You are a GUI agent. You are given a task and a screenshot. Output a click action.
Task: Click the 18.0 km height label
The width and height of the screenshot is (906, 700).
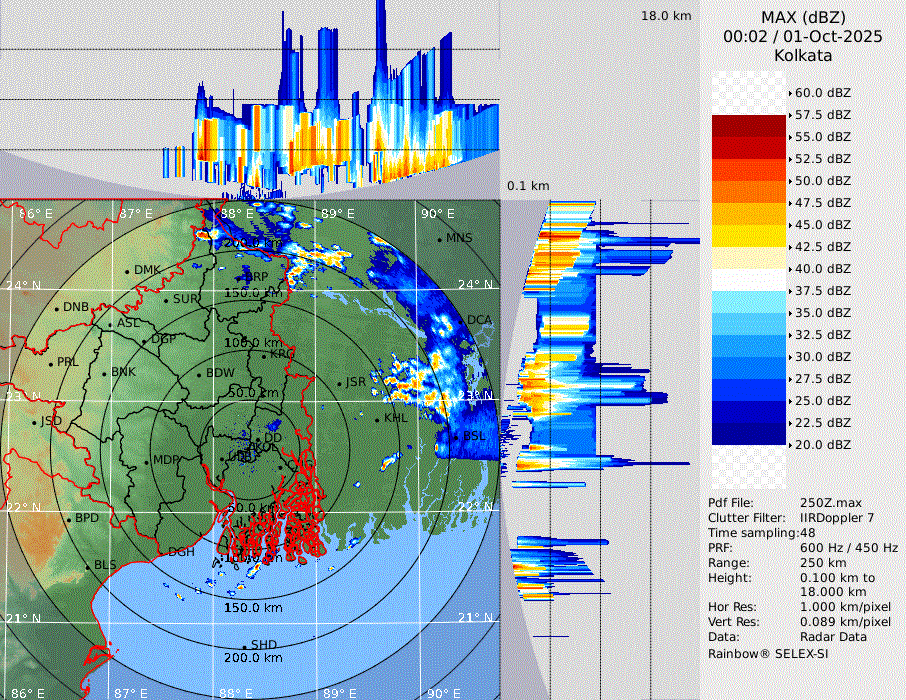(x=666, y=16)
